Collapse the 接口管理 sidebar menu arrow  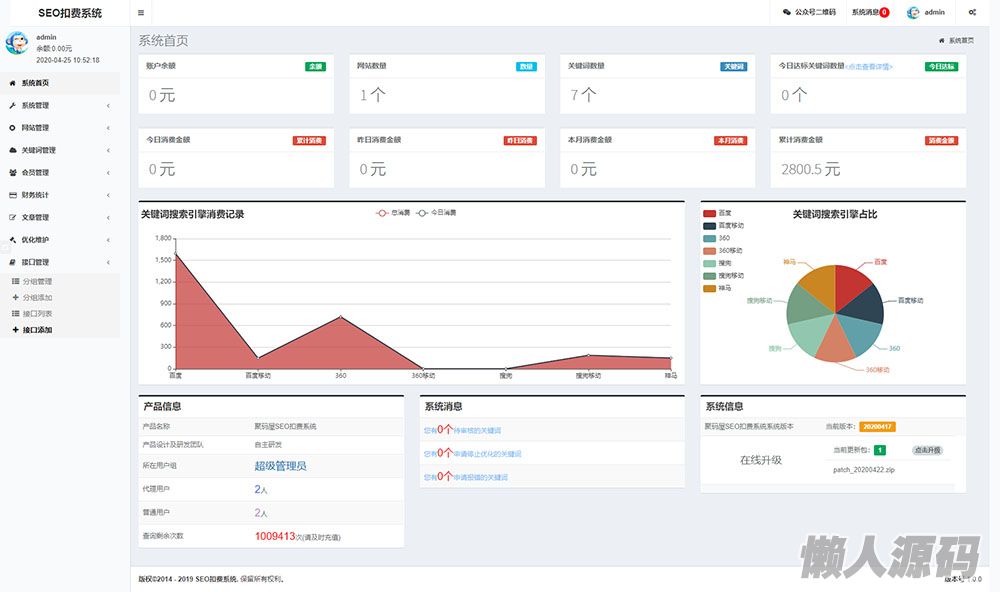(108, 262)
